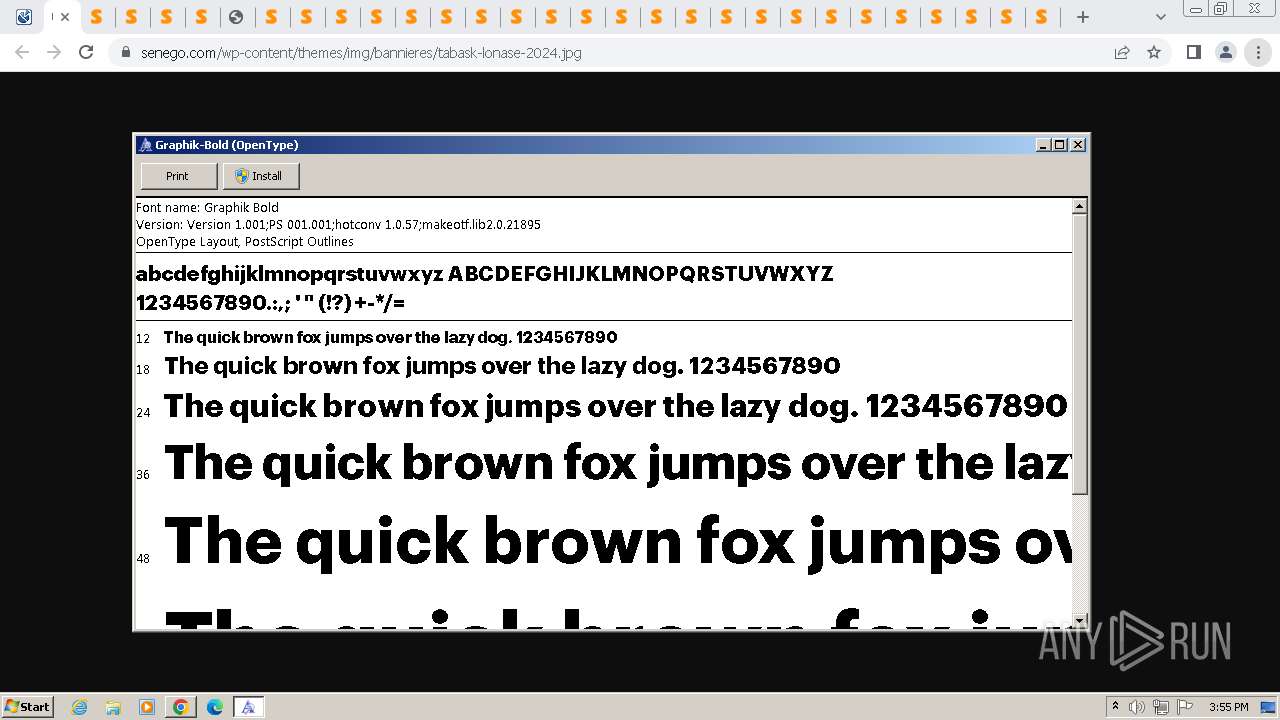
Task: Open the Windows Start menu
Action: [x=28, y=706]
